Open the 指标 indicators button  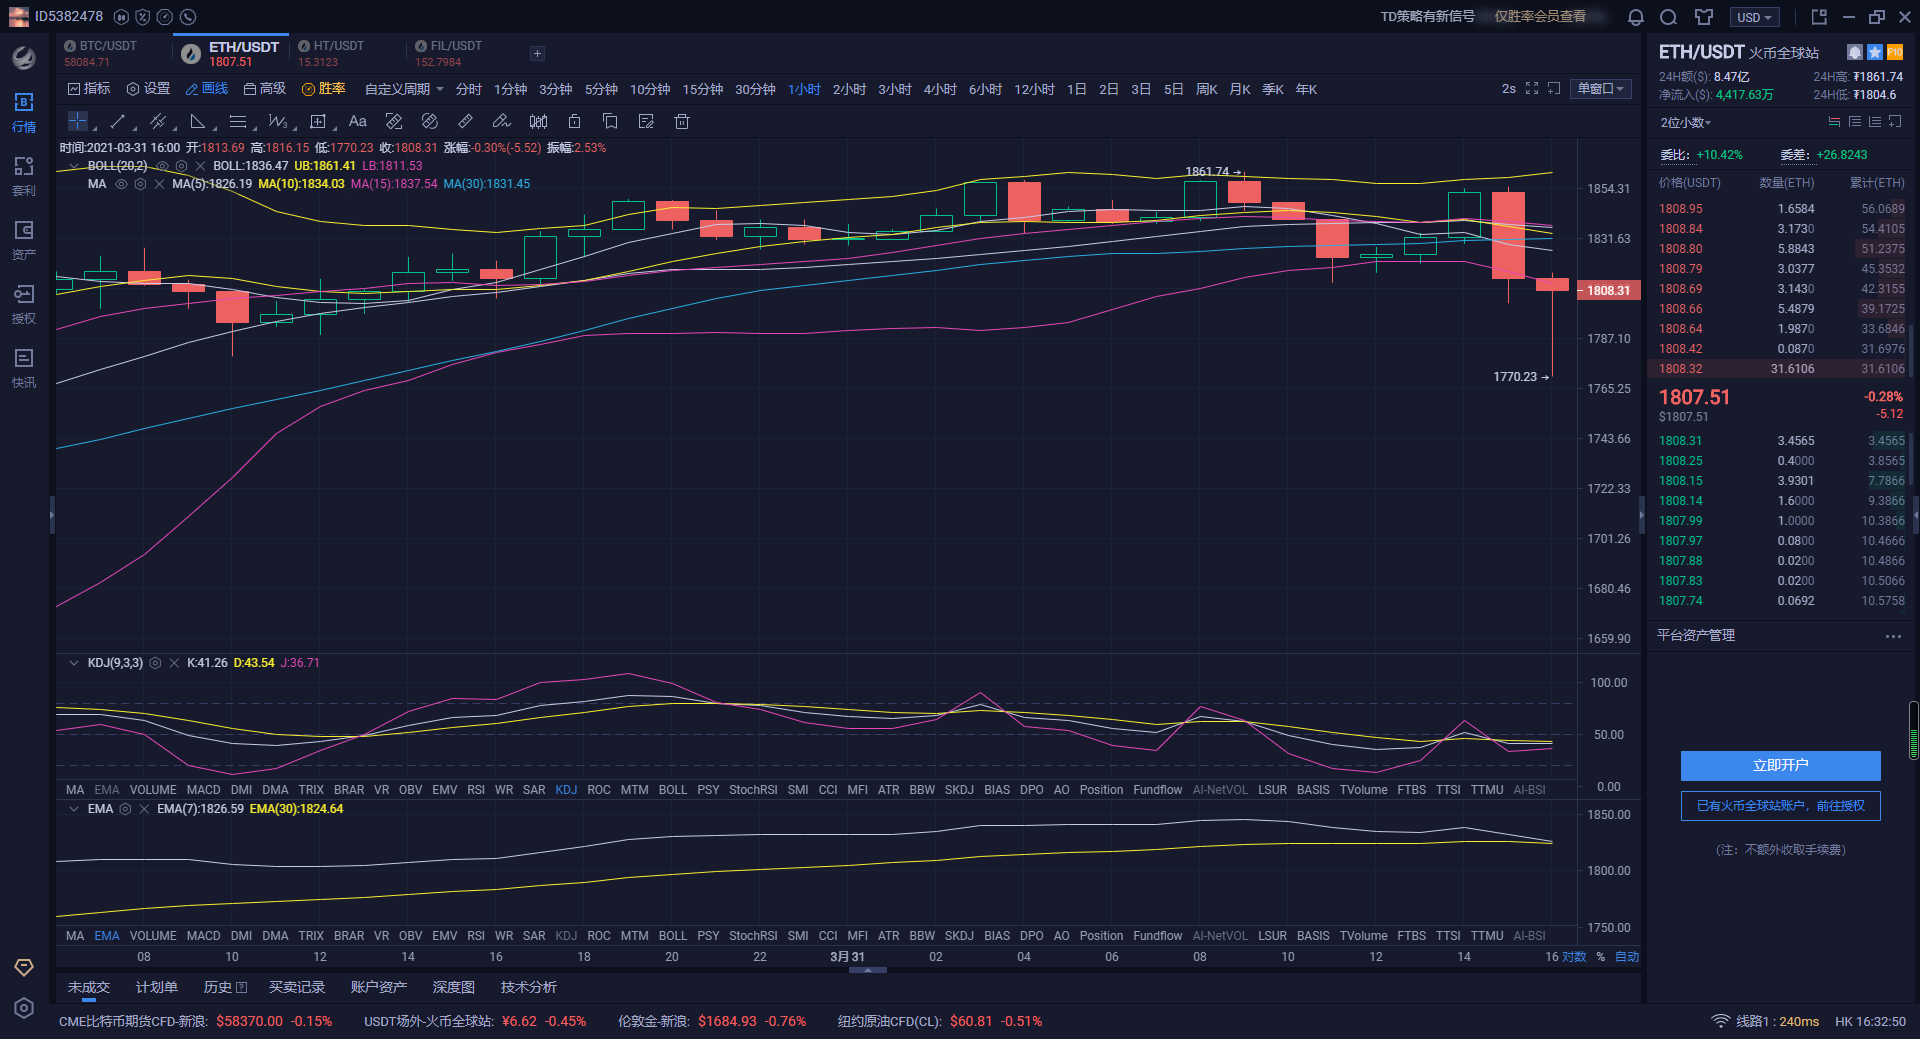[89, 89]
